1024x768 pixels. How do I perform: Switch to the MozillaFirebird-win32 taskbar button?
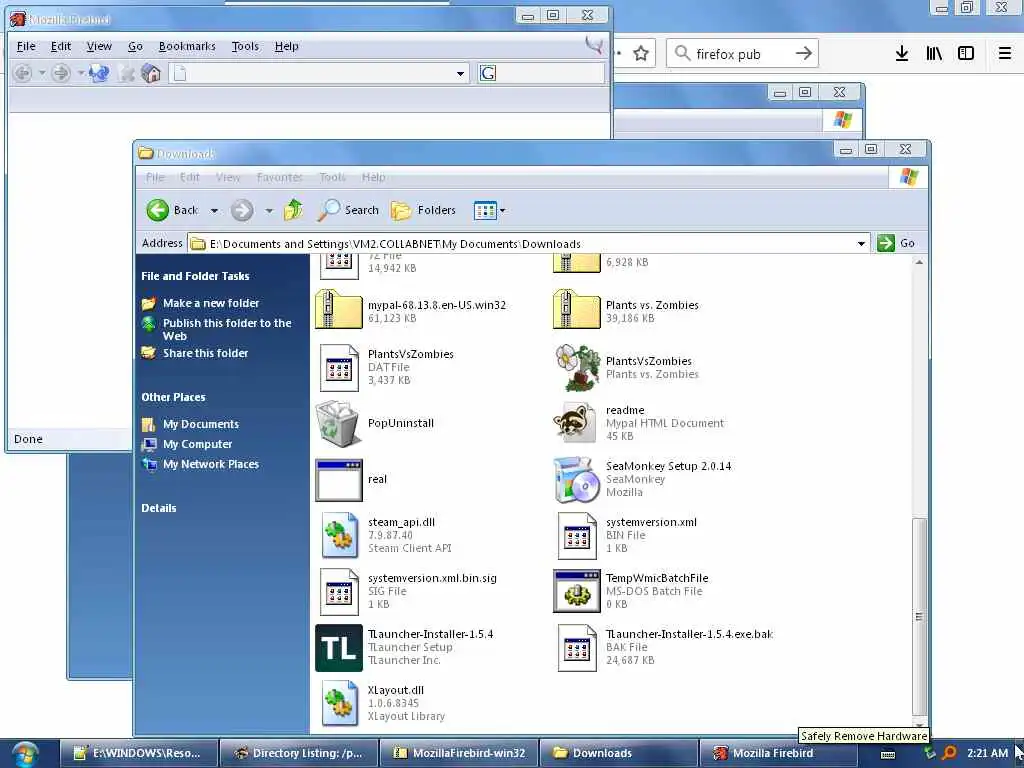click(460, 753)
